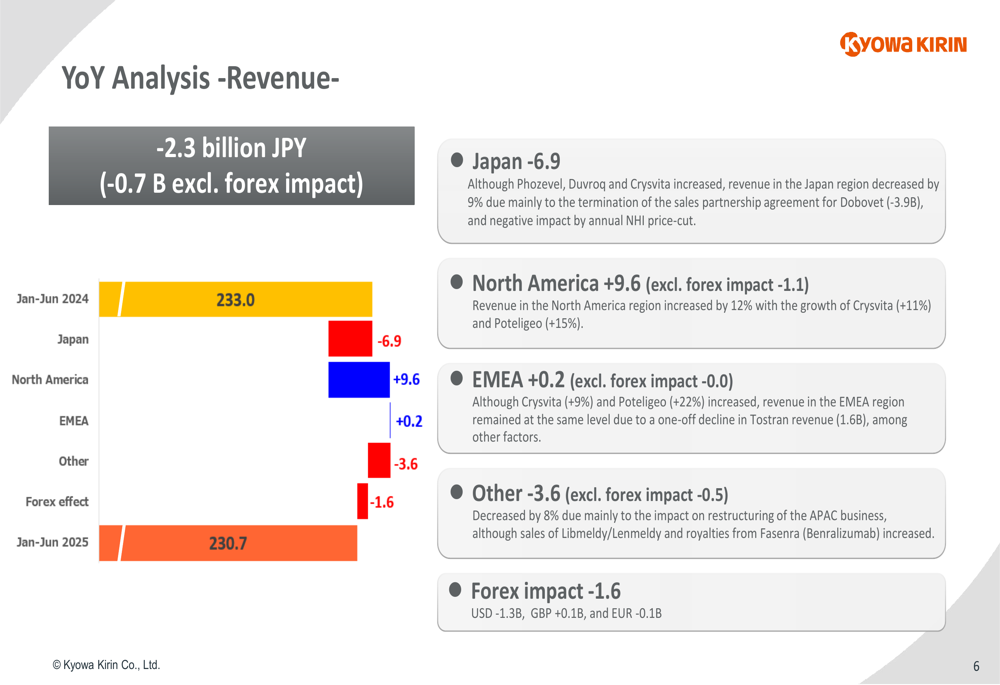Click the Kyowa Kirin logo
1000x685 pixels.
pos(903,44)
